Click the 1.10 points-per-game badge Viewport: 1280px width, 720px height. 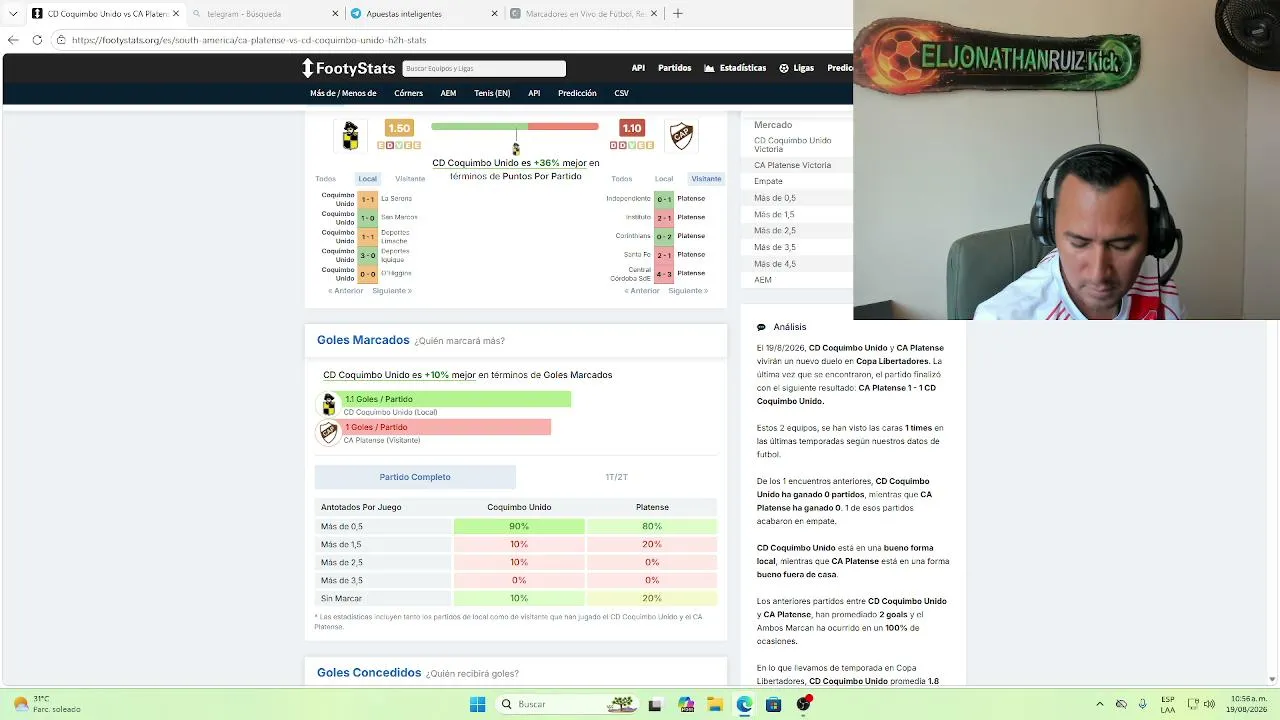coord(632,128)
